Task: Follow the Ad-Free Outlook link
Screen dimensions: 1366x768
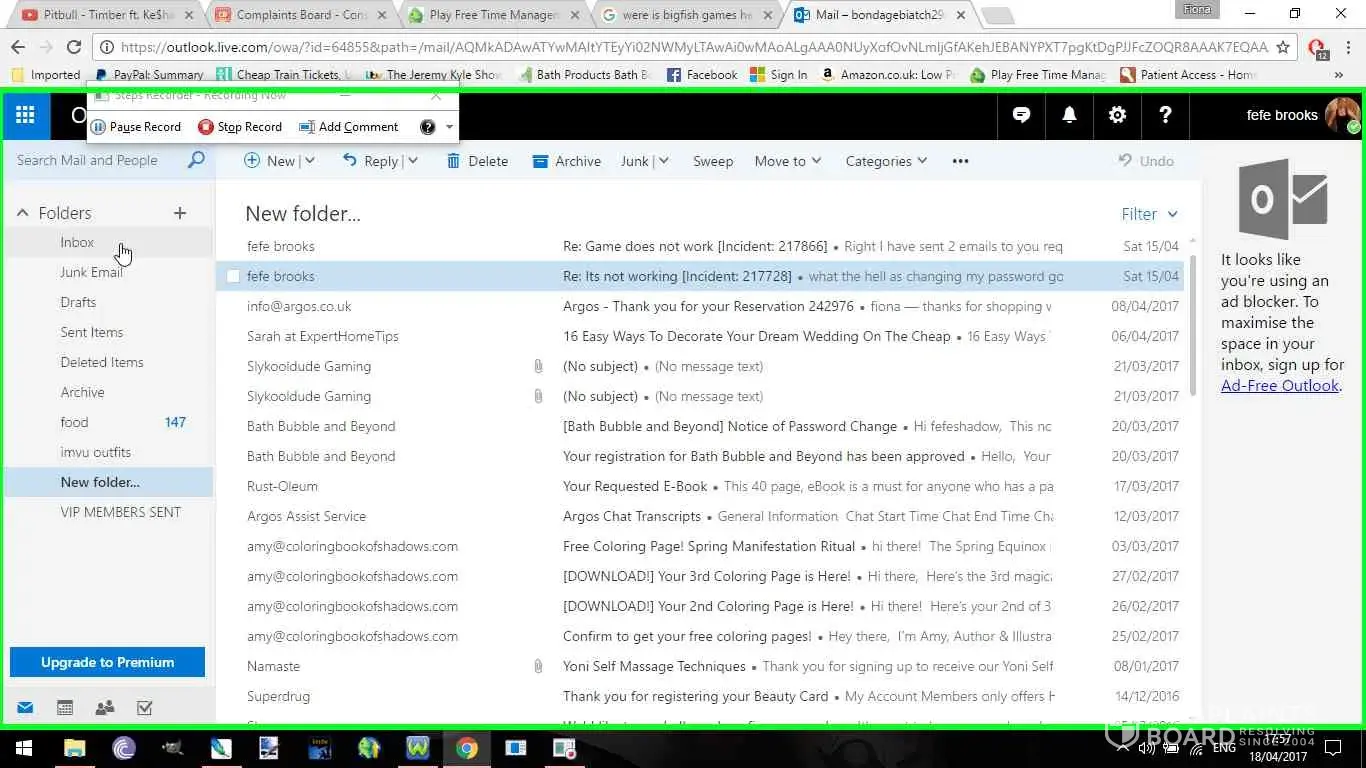Action: point(1279,386)
